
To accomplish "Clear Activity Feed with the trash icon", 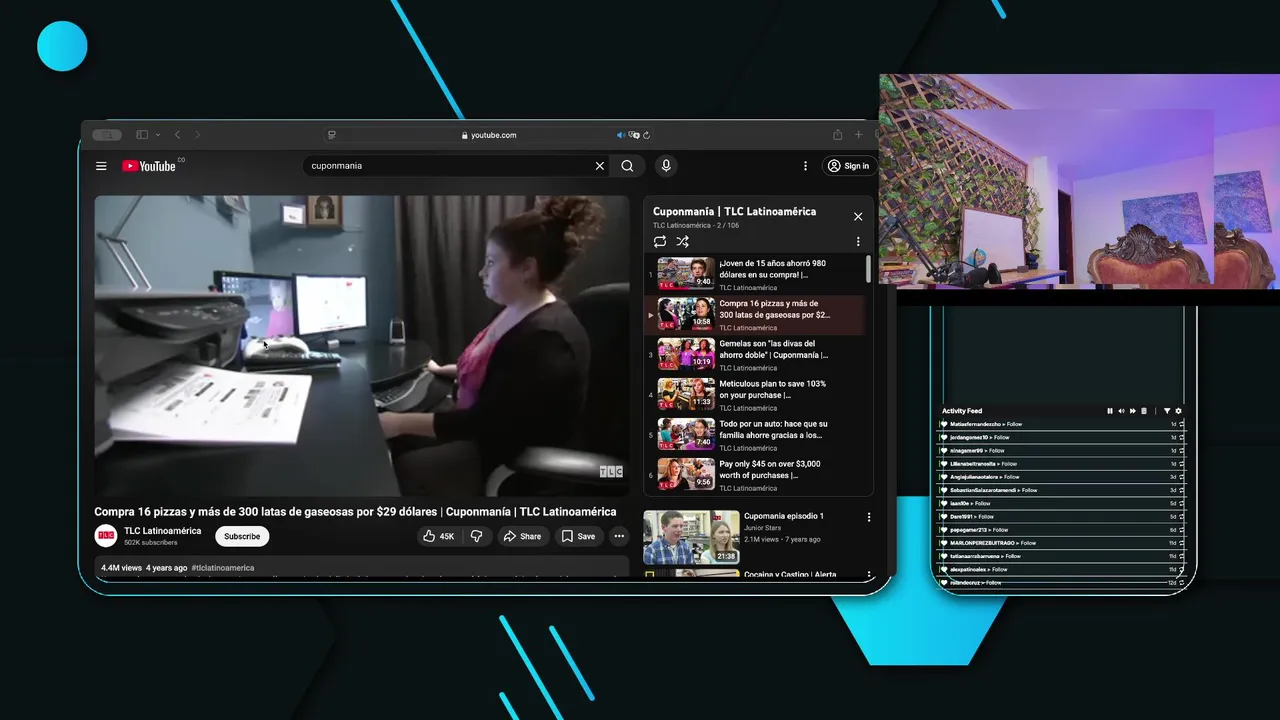I will pyautogui.click(x=1143, y=411).
